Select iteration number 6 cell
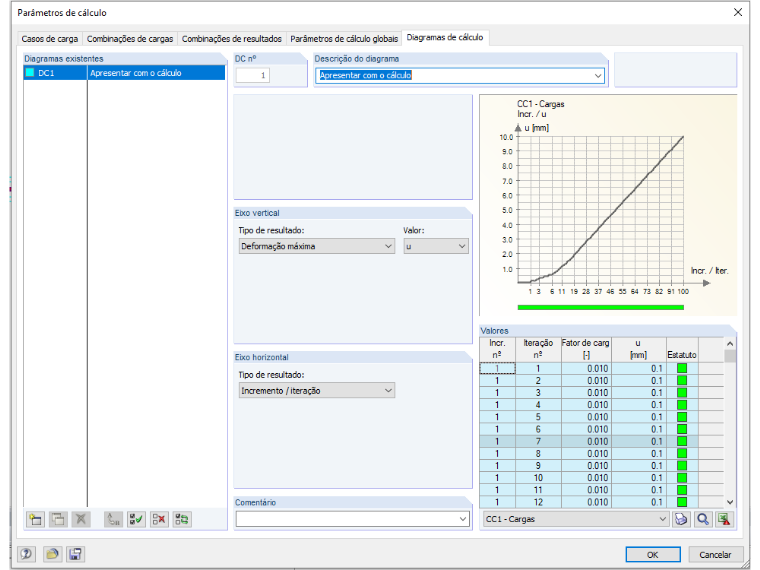Viewport: 760px width, 570px height. point(538,429)
